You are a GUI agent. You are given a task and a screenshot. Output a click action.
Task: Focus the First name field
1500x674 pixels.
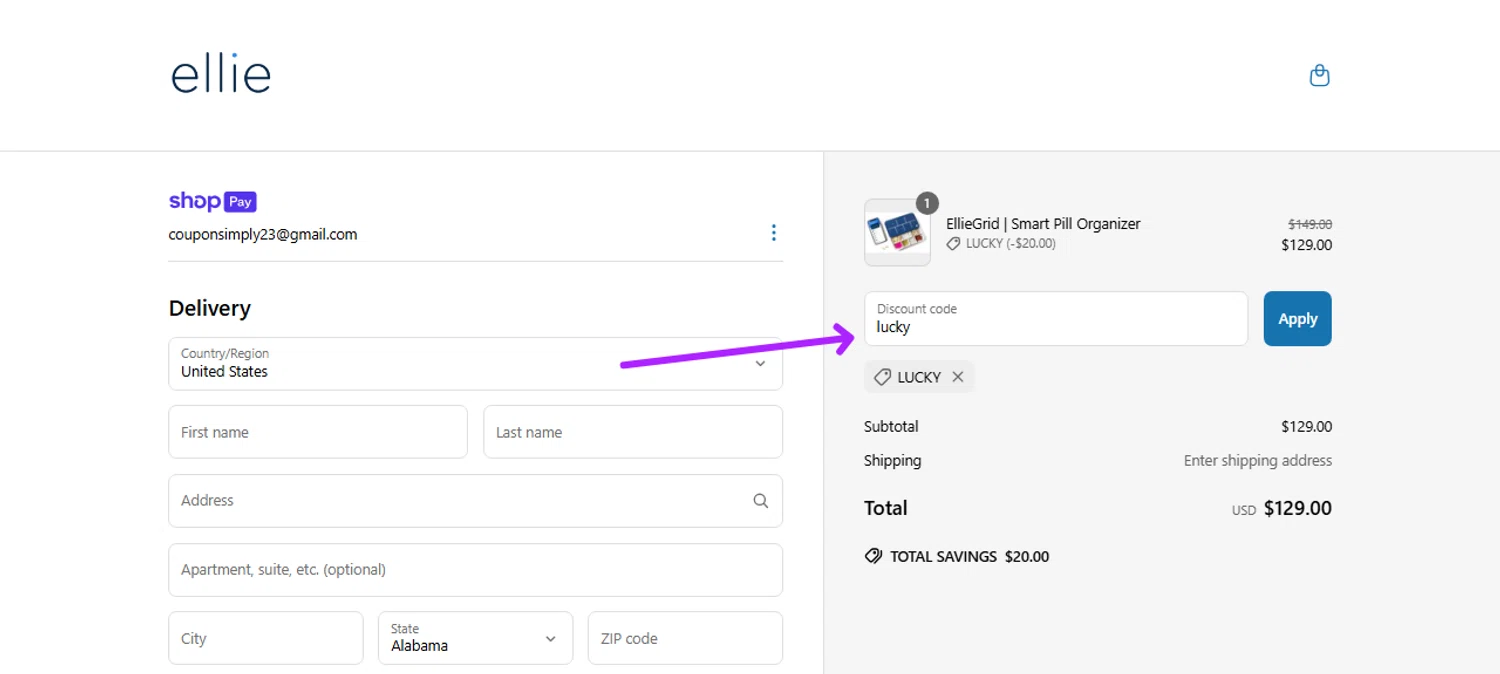(318, 432)
